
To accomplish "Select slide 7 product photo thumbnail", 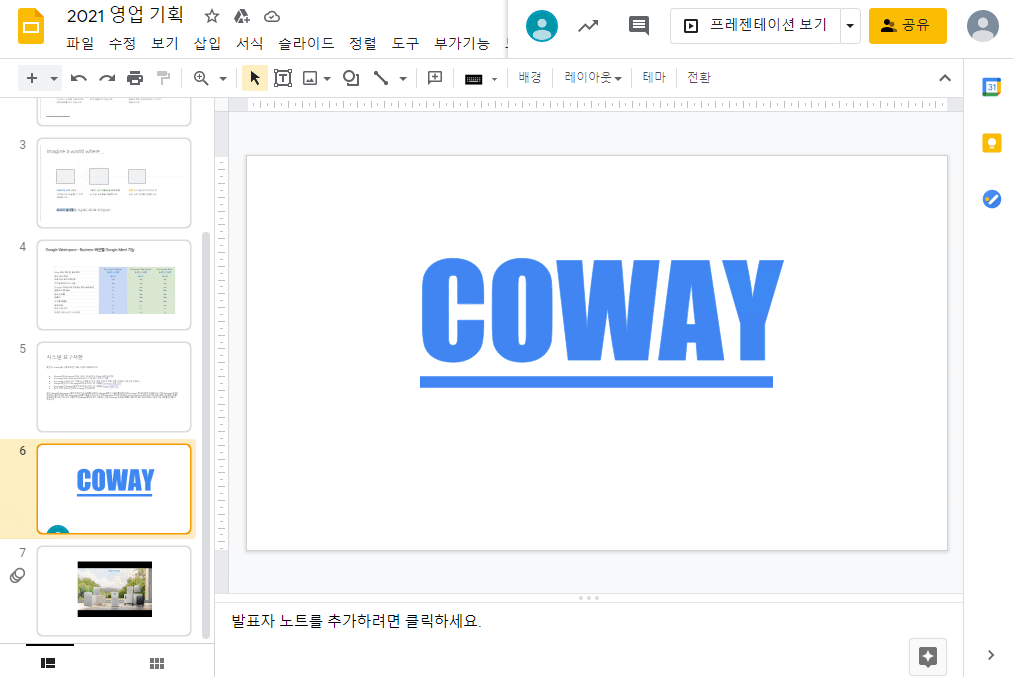I will pos(114,591).
